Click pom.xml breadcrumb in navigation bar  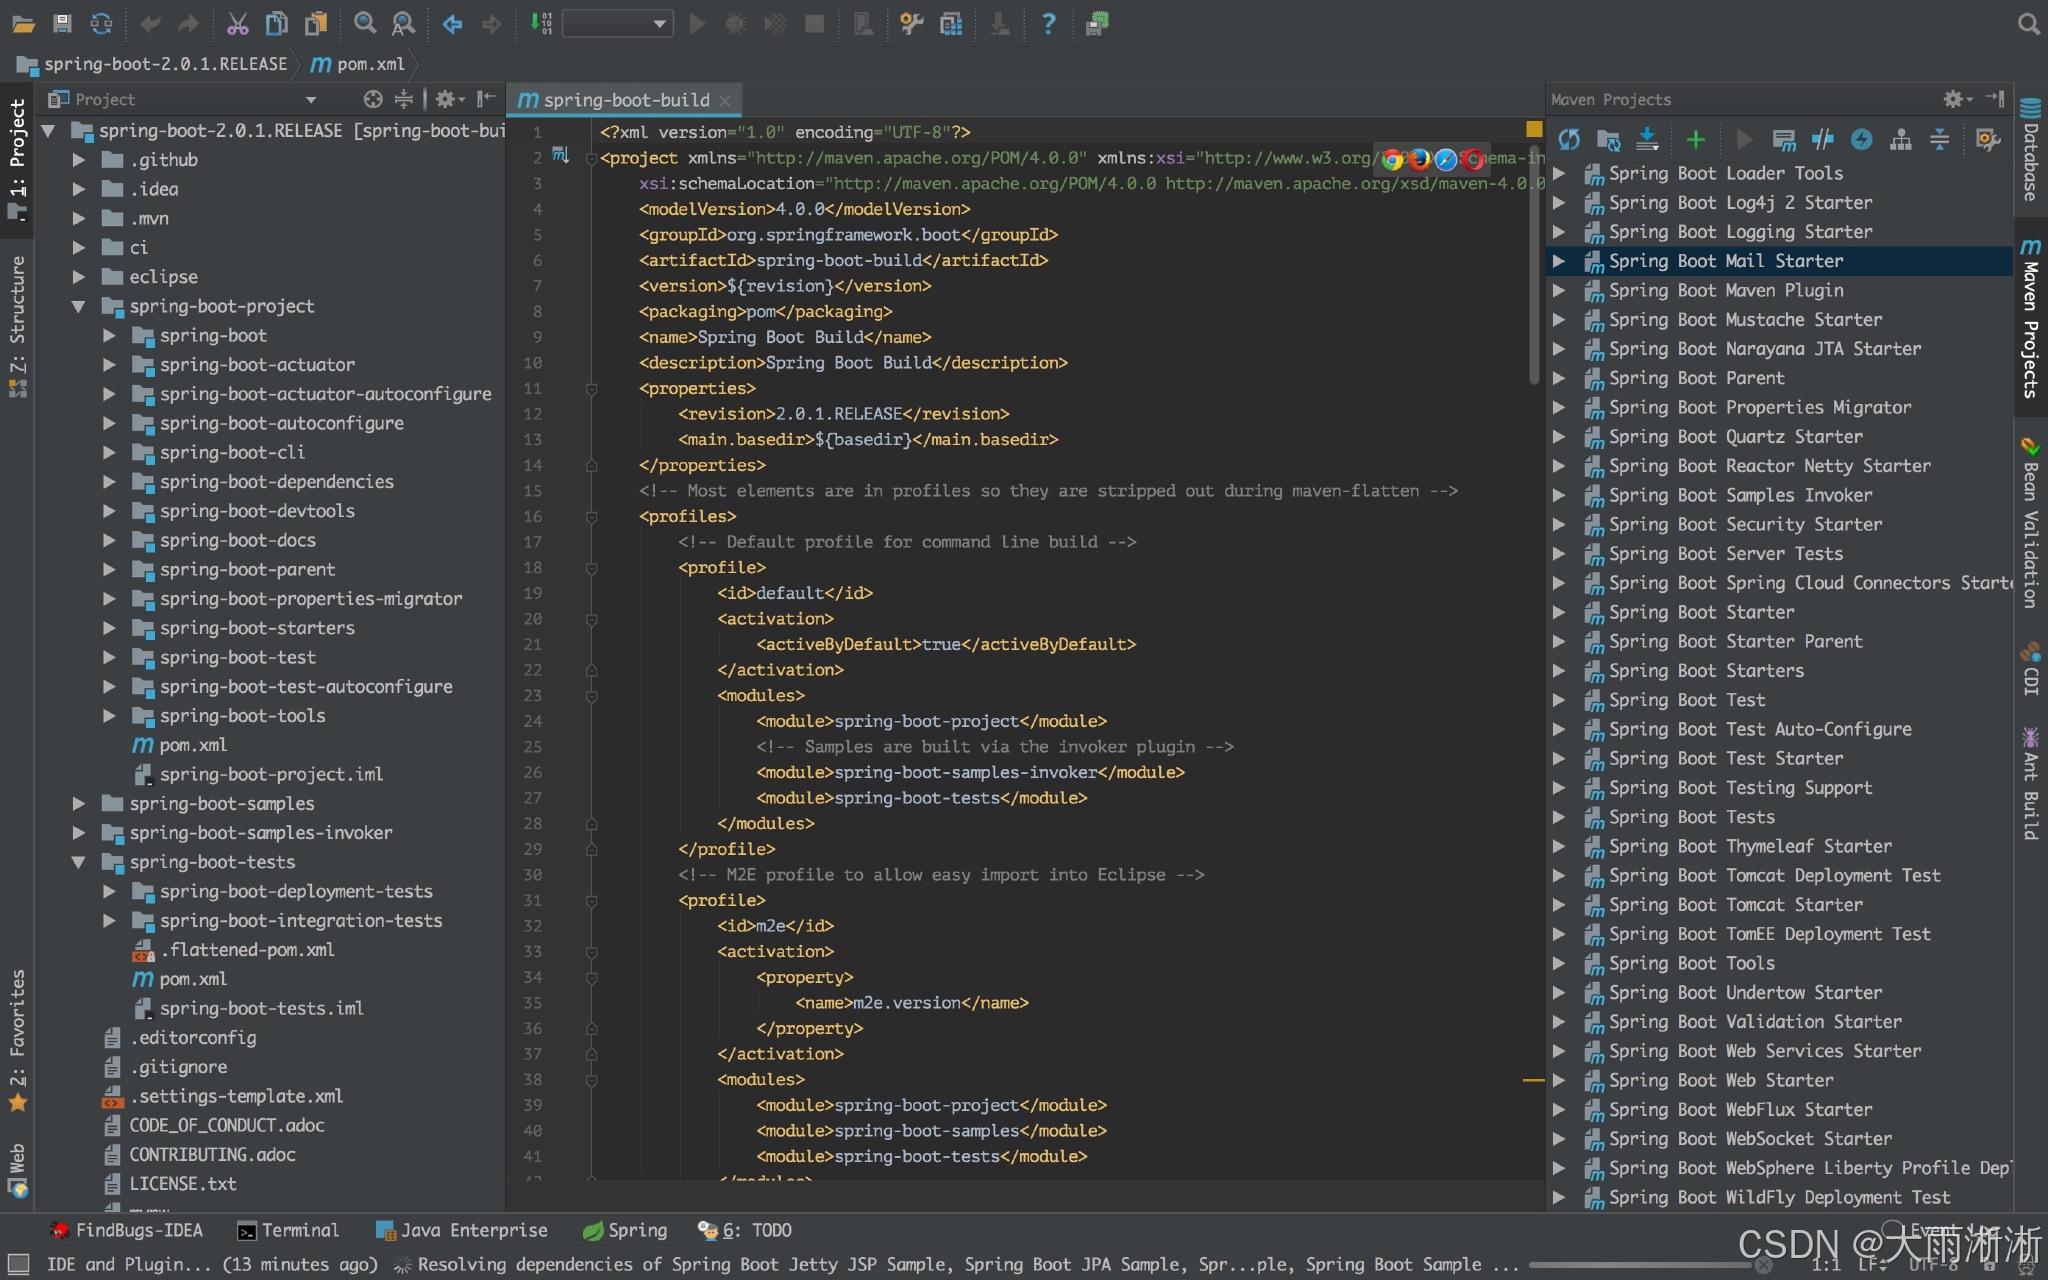coord(357,64)
